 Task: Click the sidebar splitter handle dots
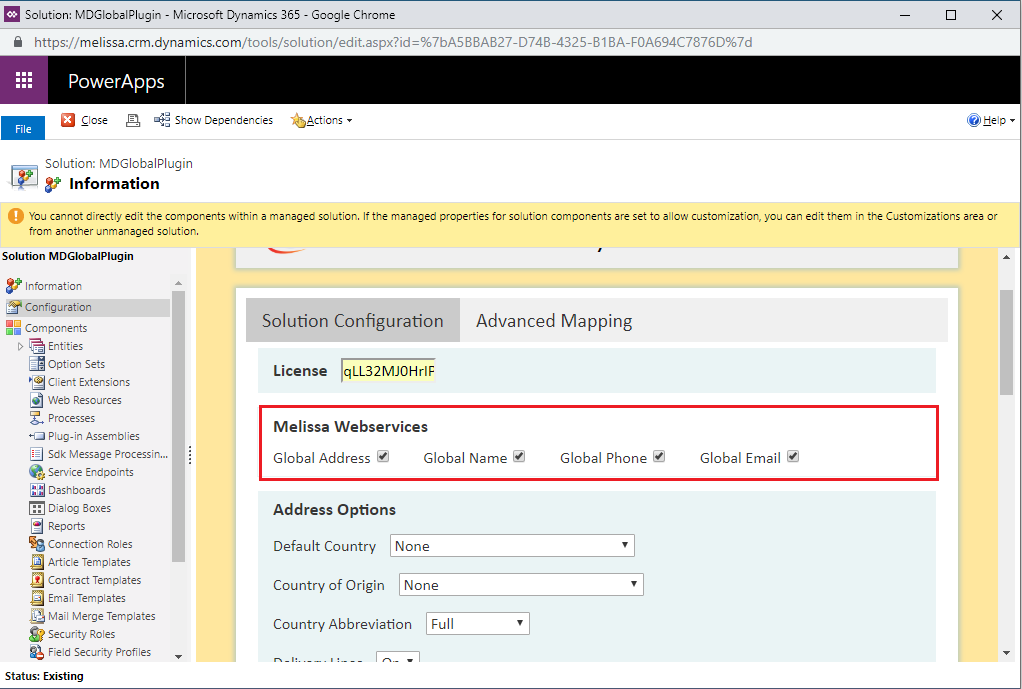coord(190,455)
